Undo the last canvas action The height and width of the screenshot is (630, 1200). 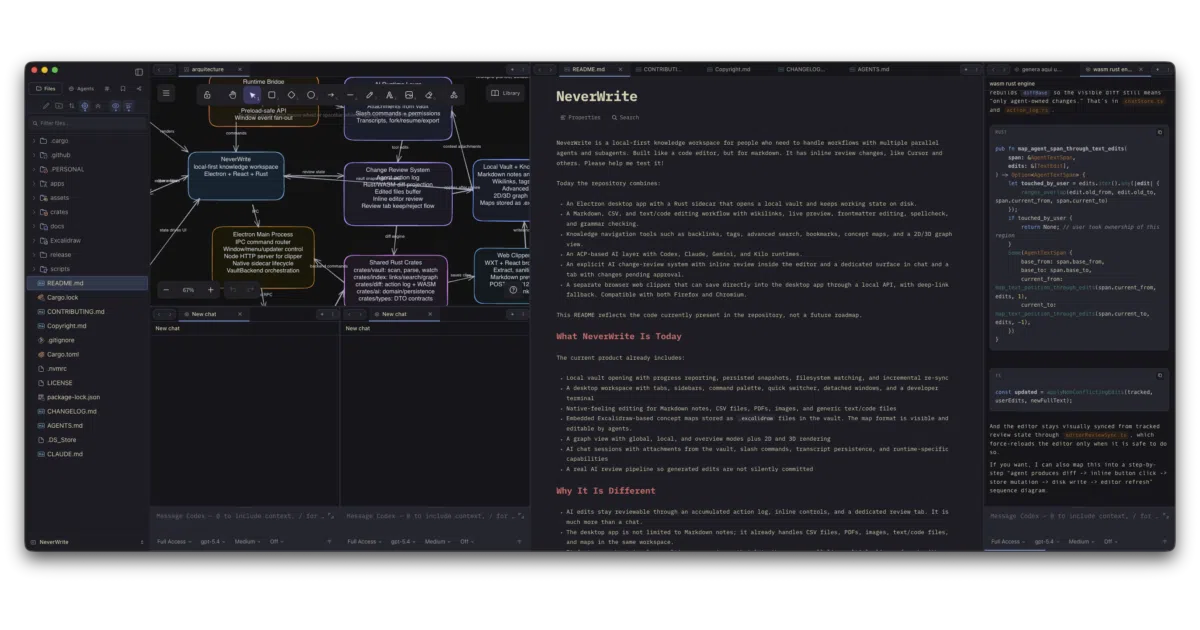click(232, 290)
